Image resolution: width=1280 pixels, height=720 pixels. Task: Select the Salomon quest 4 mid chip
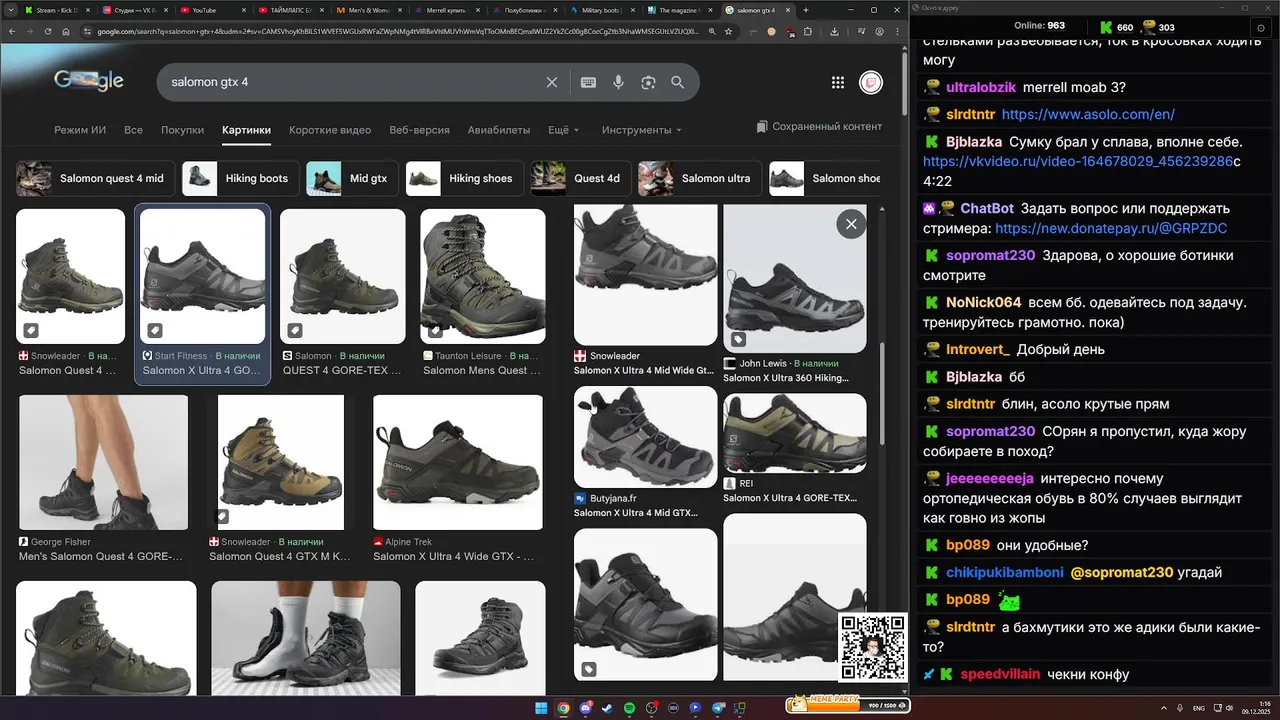click(x=96, y=179)
